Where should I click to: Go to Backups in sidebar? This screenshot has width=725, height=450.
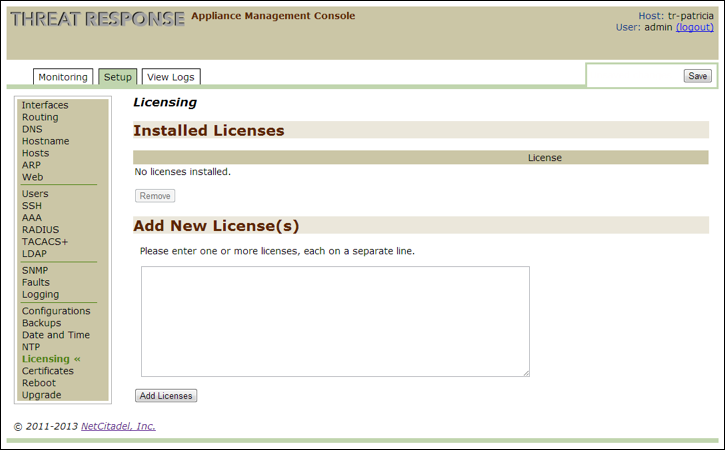[42, 323]
